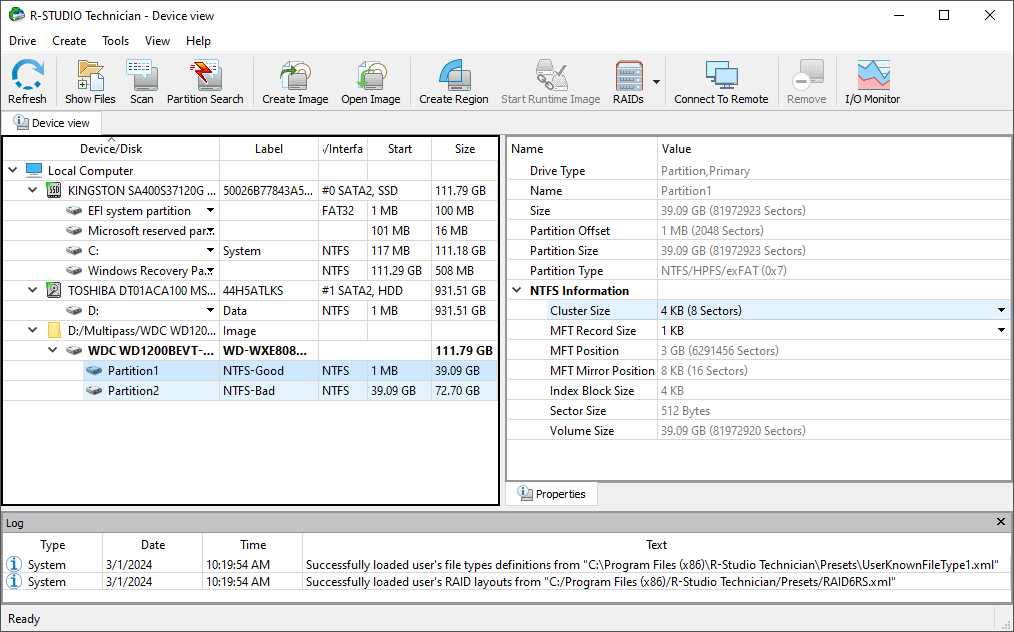Click the log Type column header

tap(53, 545)
